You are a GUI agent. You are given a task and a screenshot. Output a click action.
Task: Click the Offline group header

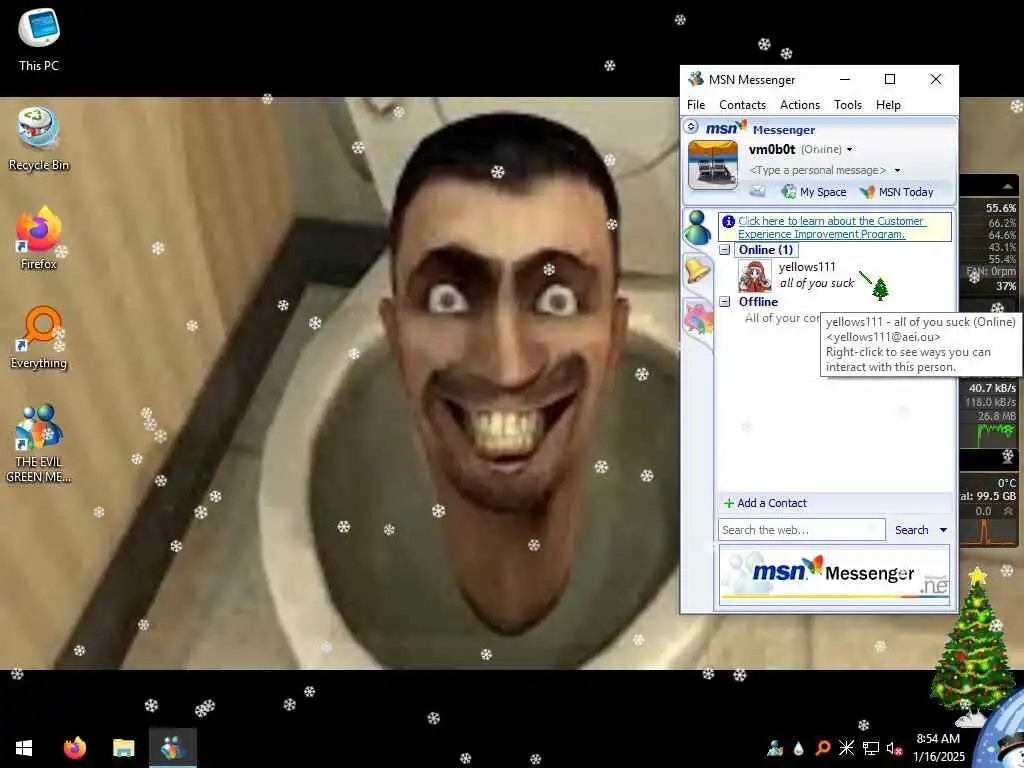pyautogui.click(x=758, y=302)
